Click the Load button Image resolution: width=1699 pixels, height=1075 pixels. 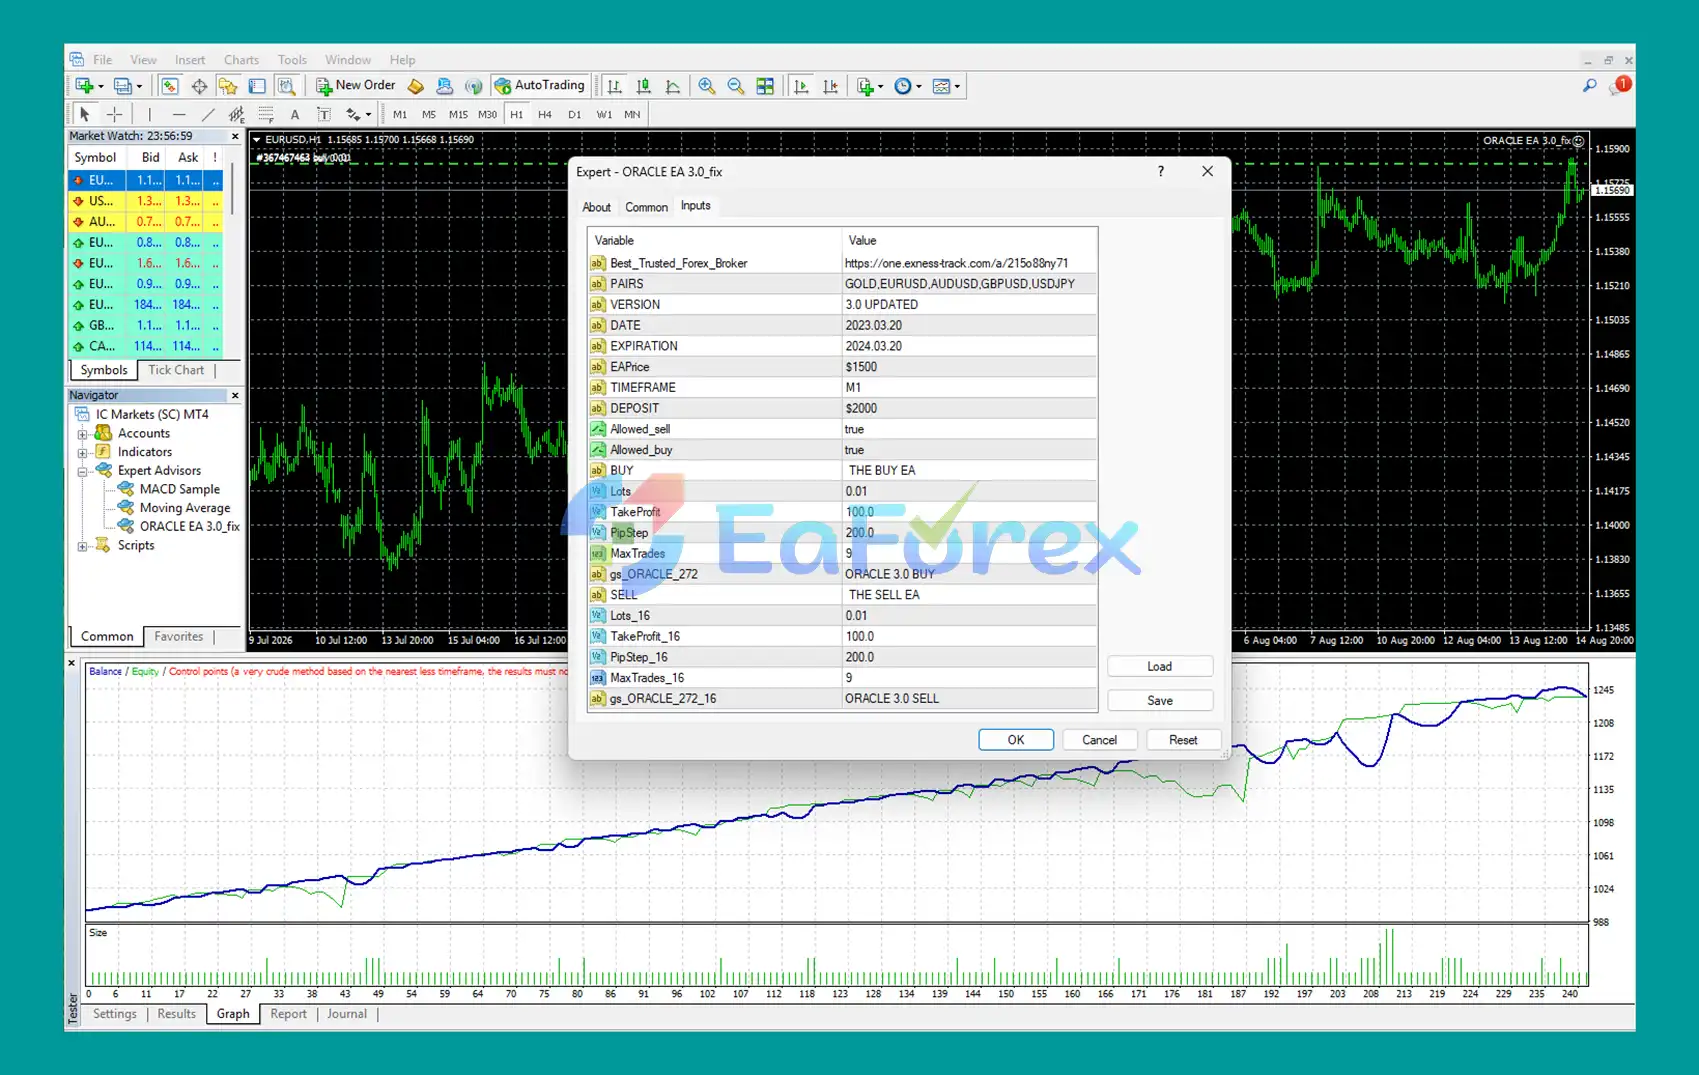(1160, 667)
